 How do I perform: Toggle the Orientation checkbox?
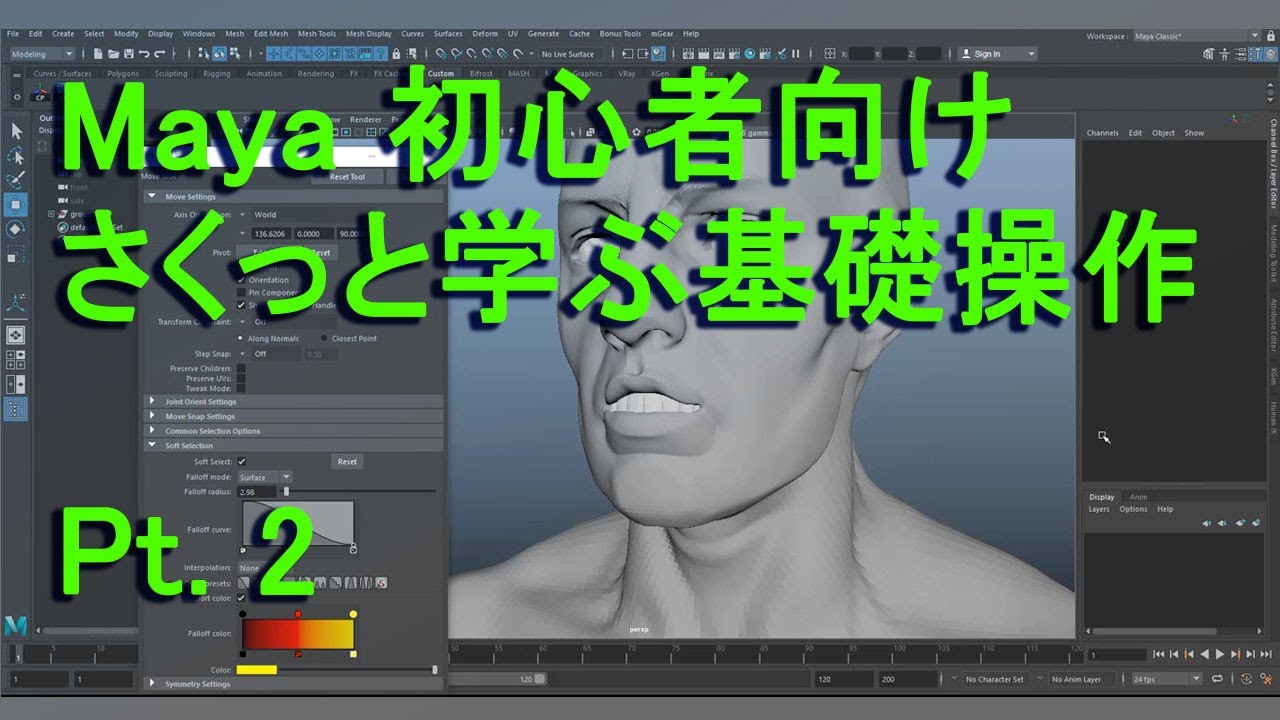(x=241, y=280)
